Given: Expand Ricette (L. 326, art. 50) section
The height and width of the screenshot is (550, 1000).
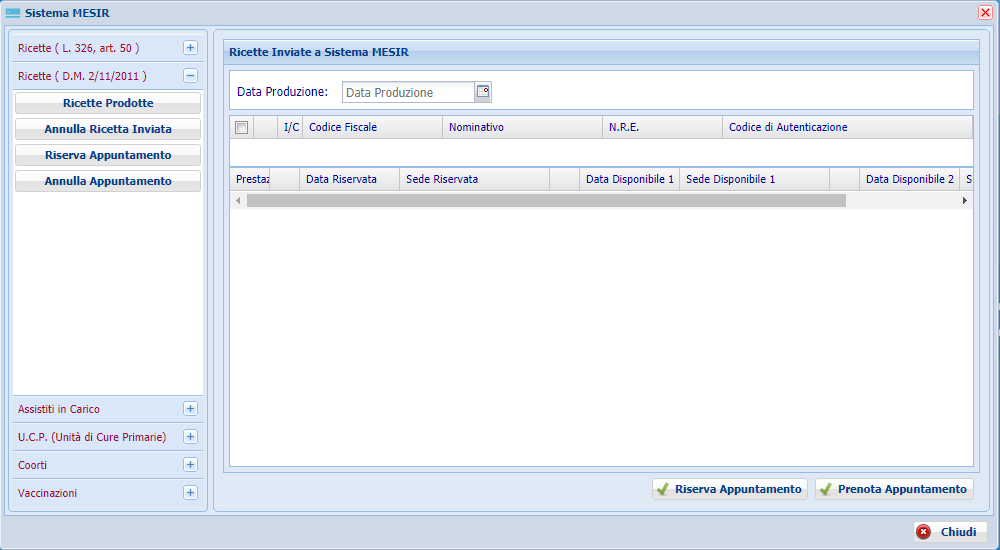Looking at the screenshot, I should click(x=190, y=48).
